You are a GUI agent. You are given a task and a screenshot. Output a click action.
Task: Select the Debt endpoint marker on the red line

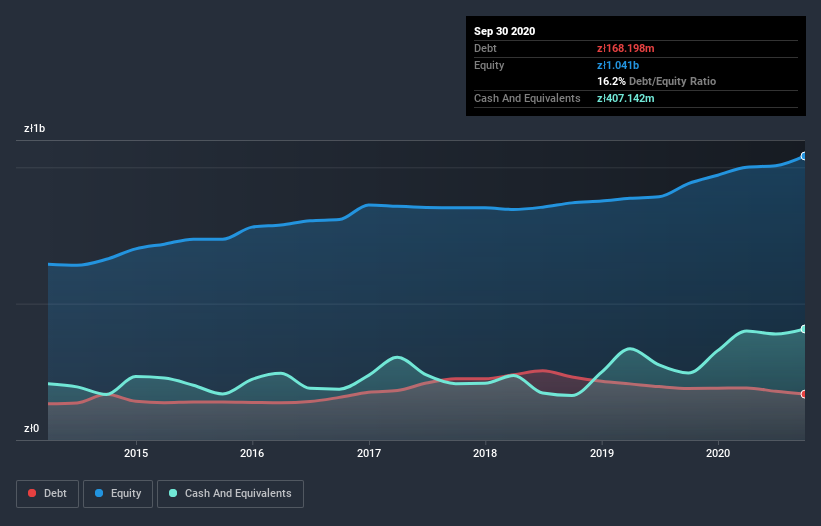tap(804, 394)
